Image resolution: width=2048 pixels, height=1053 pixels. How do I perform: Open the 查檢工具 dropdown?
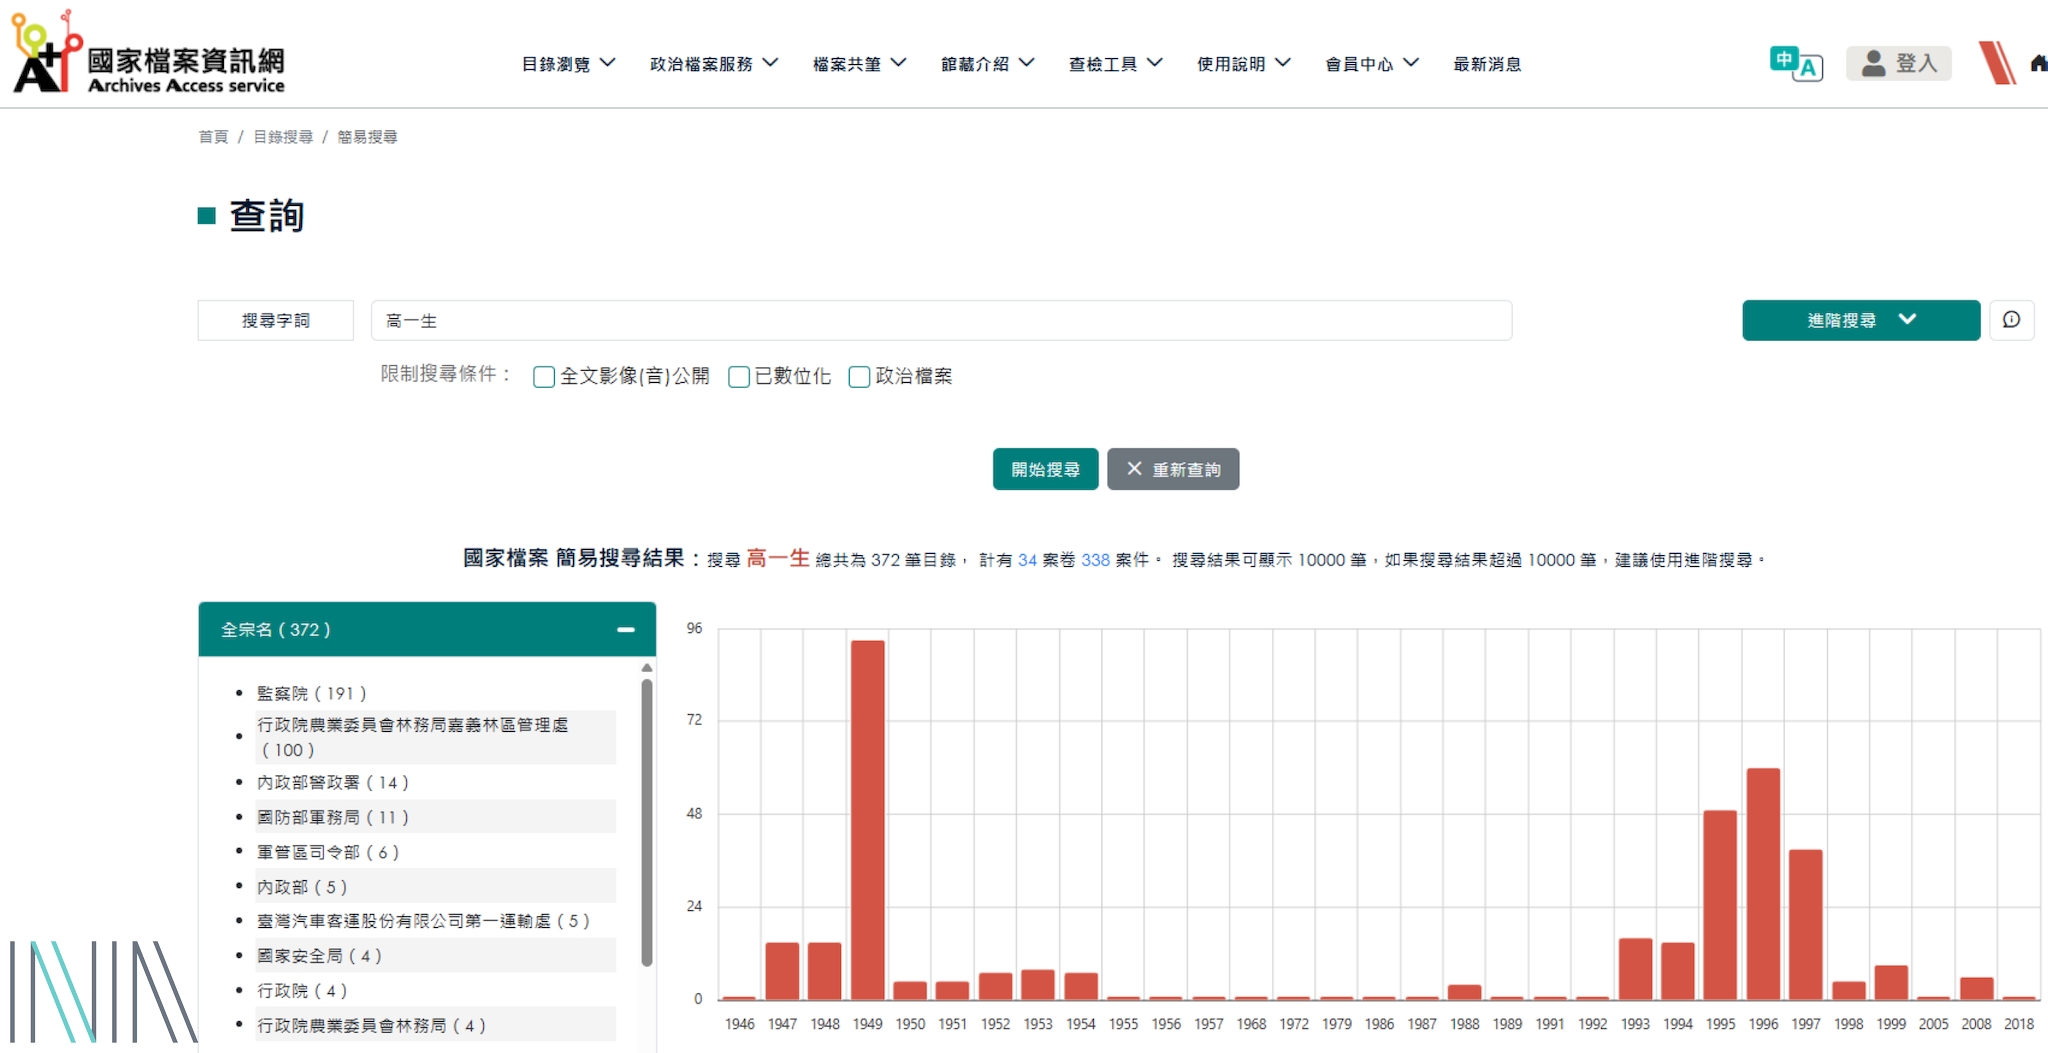click(x=1115, y=64)
